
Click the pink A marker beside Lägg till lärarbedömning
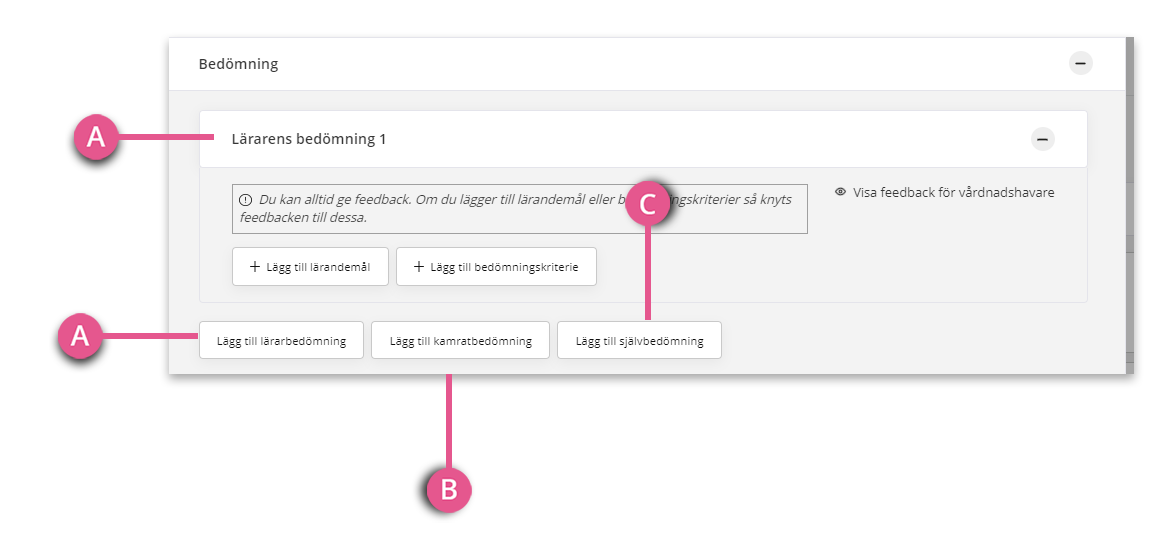pos(79,336)
